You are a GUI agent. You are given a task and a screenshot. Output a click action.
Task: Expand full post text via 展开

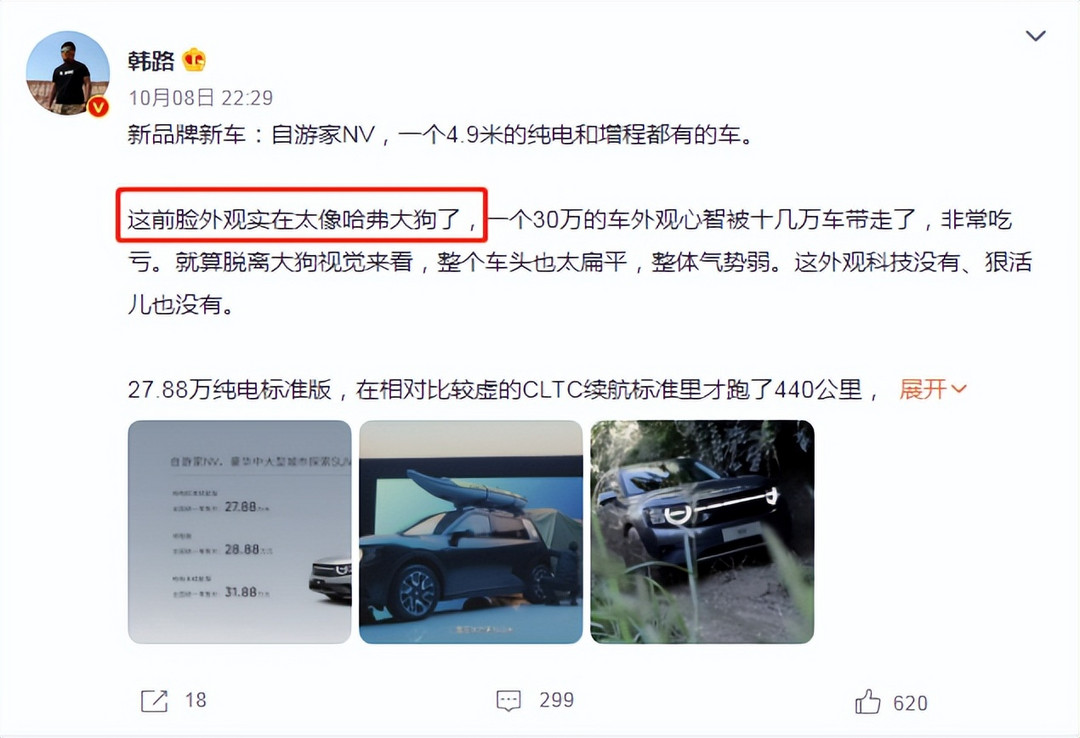[923, 389]
